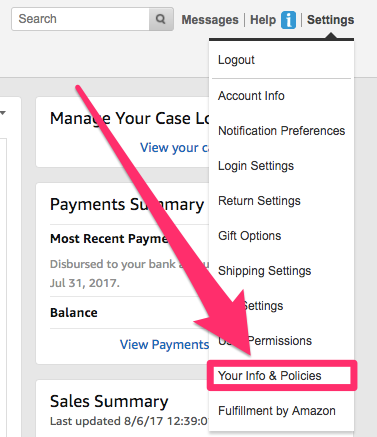The image size is (377, 437).
Task: Choose Logout from Settings menu
Action: click(x=236, y=60)
